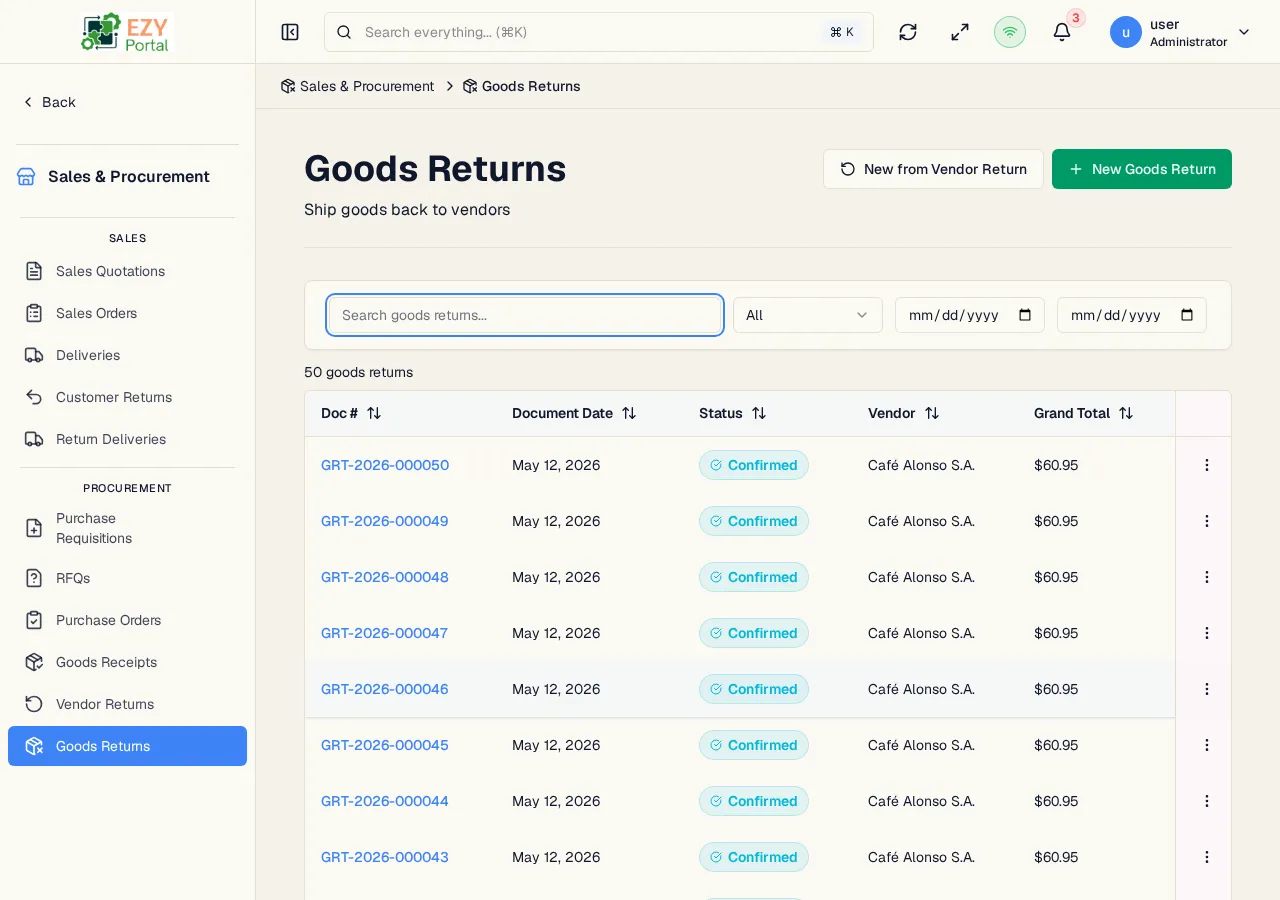This screenshot has width=1280, height=900.
Task: Click the refresh icon in top bar
Action: tap(908, 32)
